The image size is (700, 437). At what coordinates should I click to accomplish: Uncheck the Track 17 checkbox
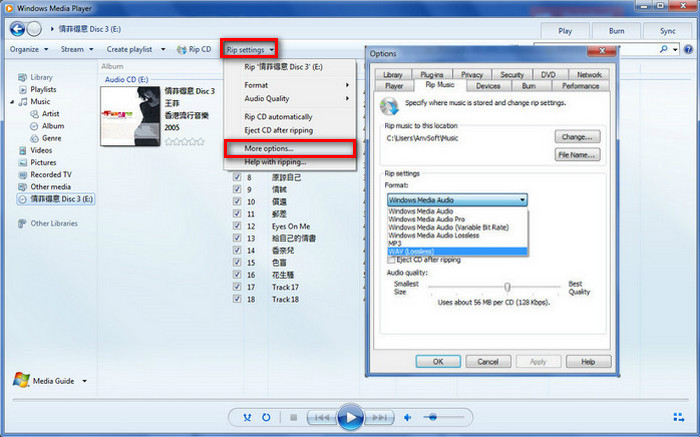[x=237, y=287]
